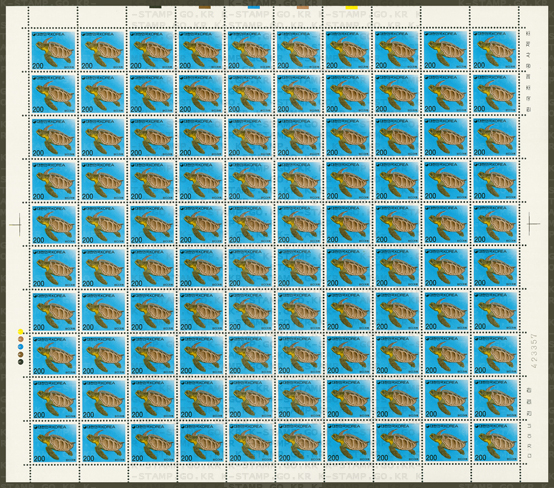Select the tan dot below the yellow dot

[x=20, y=339]
